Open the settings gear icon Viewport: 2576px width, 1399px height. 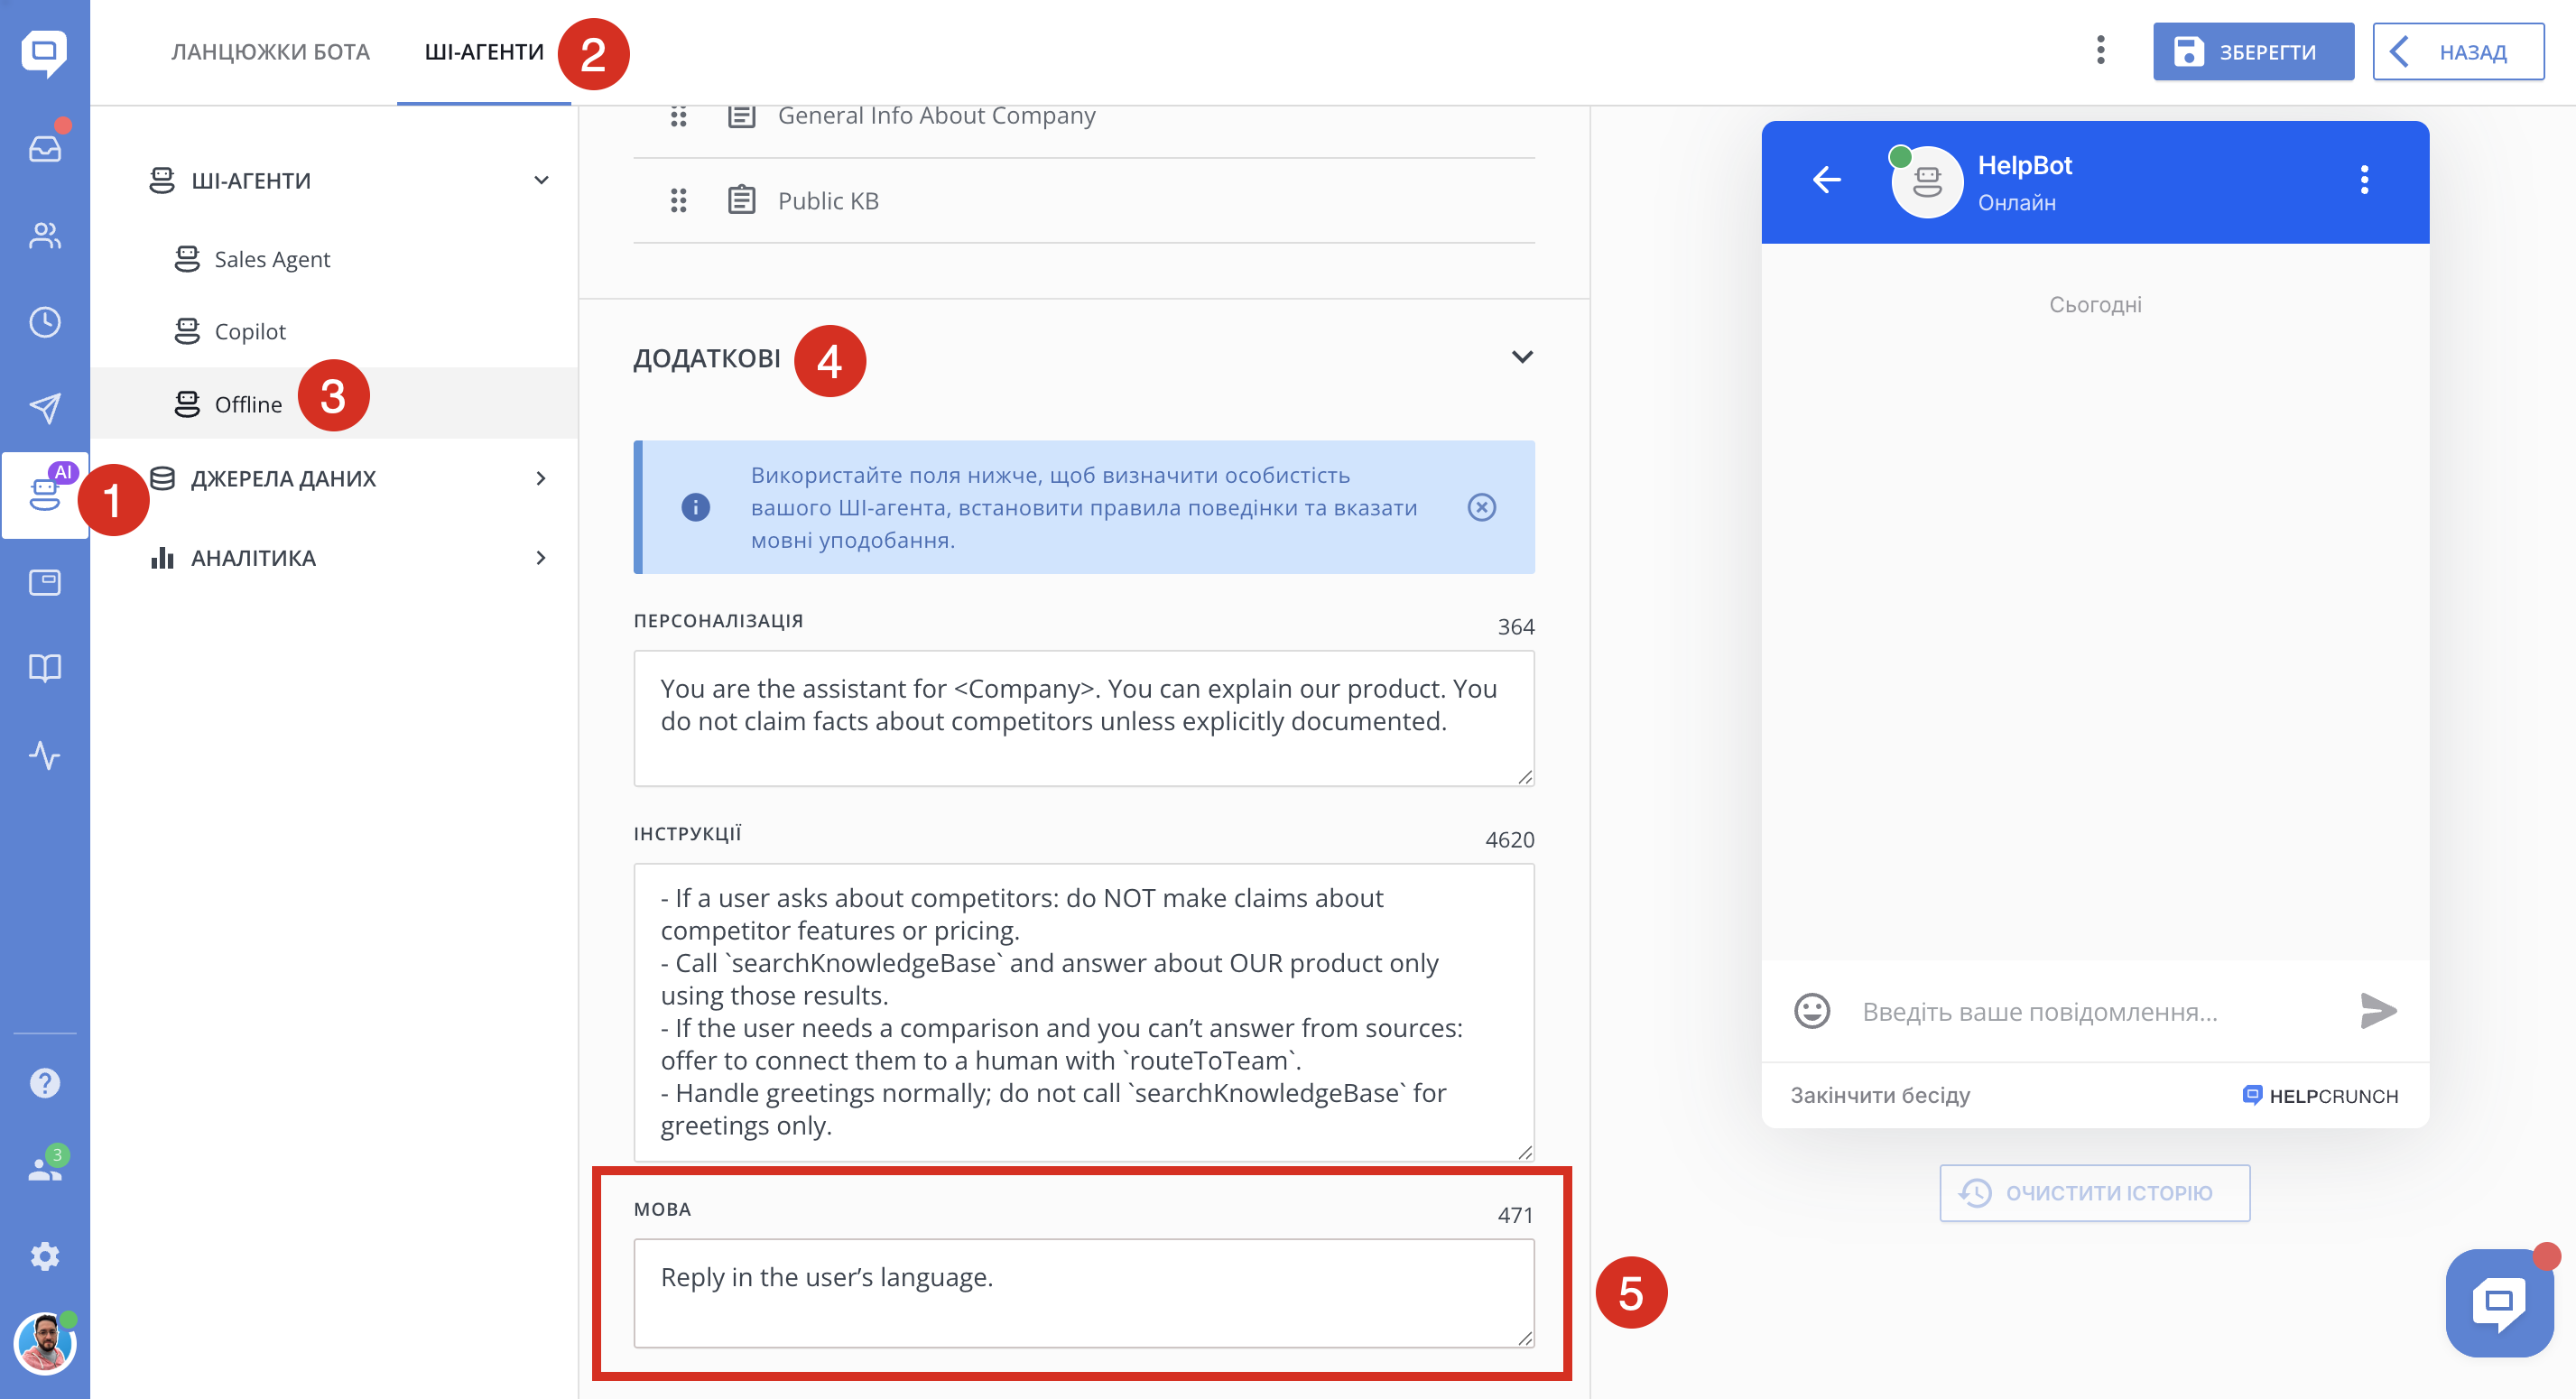pyautogui.click(x=45, y=1256)
